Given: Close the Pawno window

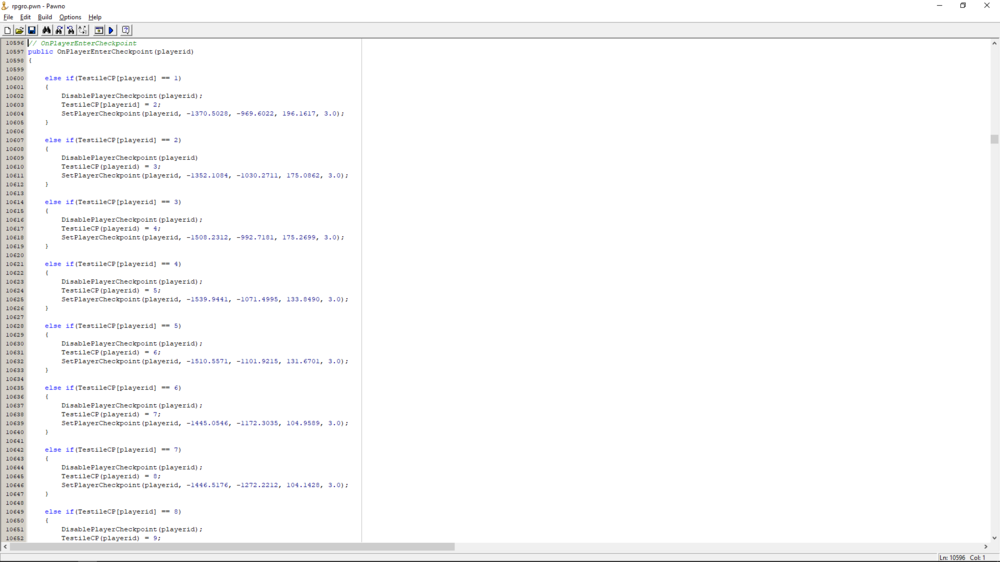Looking at the screenshot, I should pos(987,6).
